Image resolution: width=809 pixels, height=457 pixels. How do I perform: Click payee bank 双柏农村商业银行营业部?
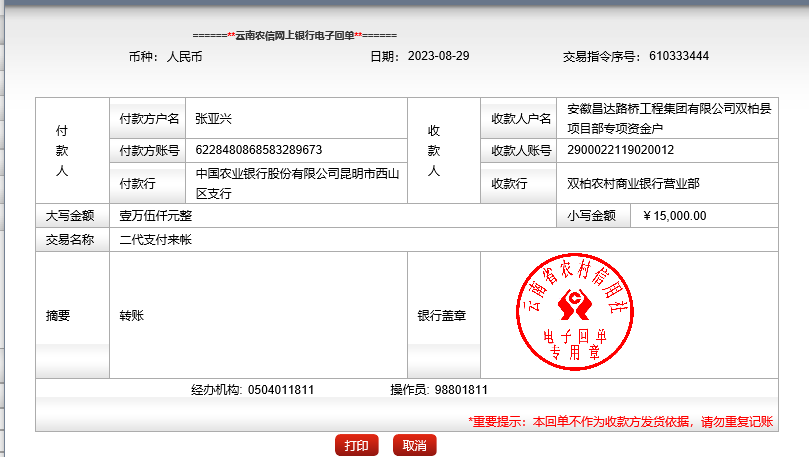point(633,183)
